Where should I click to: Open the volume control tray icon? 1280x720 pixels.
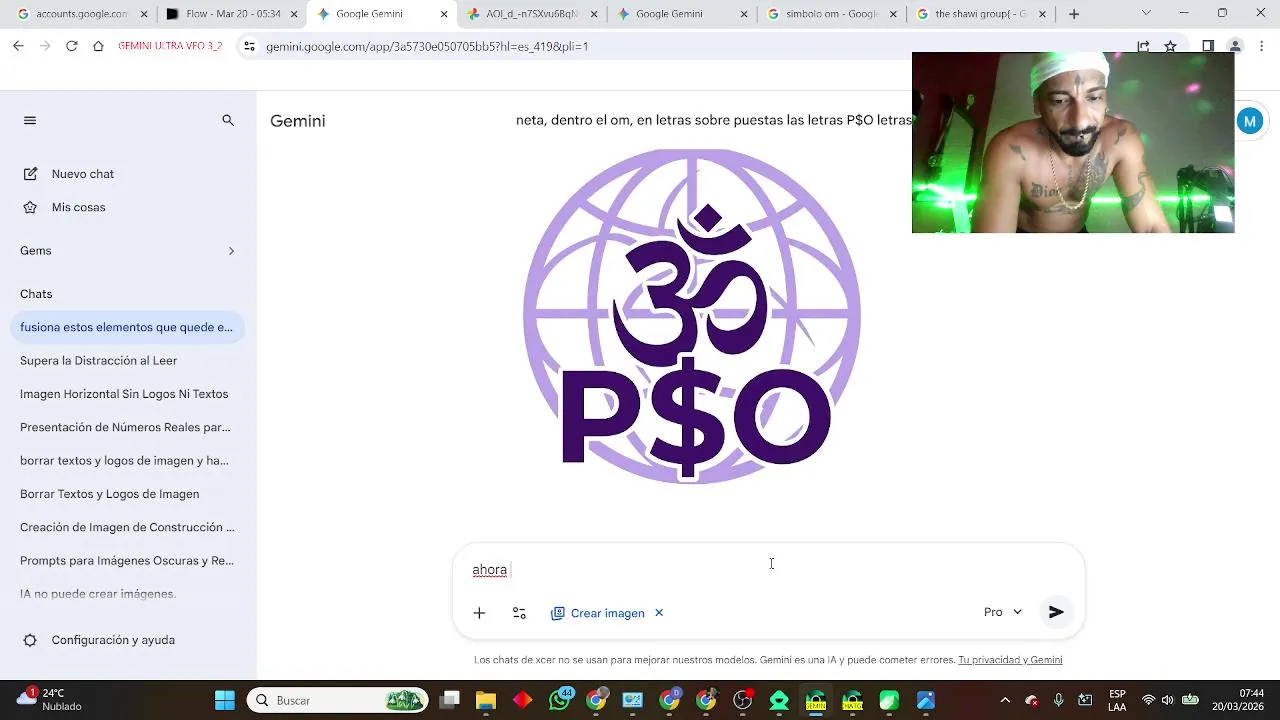[1167, 700]
